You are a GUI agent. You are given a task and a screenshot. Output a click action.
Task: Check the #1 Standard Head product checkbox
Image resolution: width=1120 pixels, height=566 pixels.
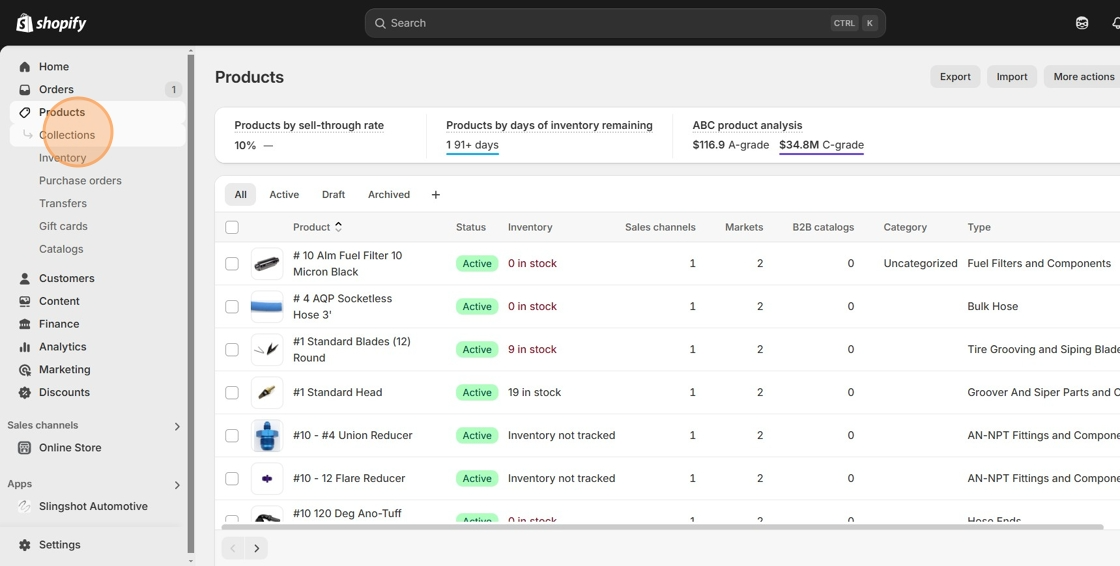[x=232, y=393]
